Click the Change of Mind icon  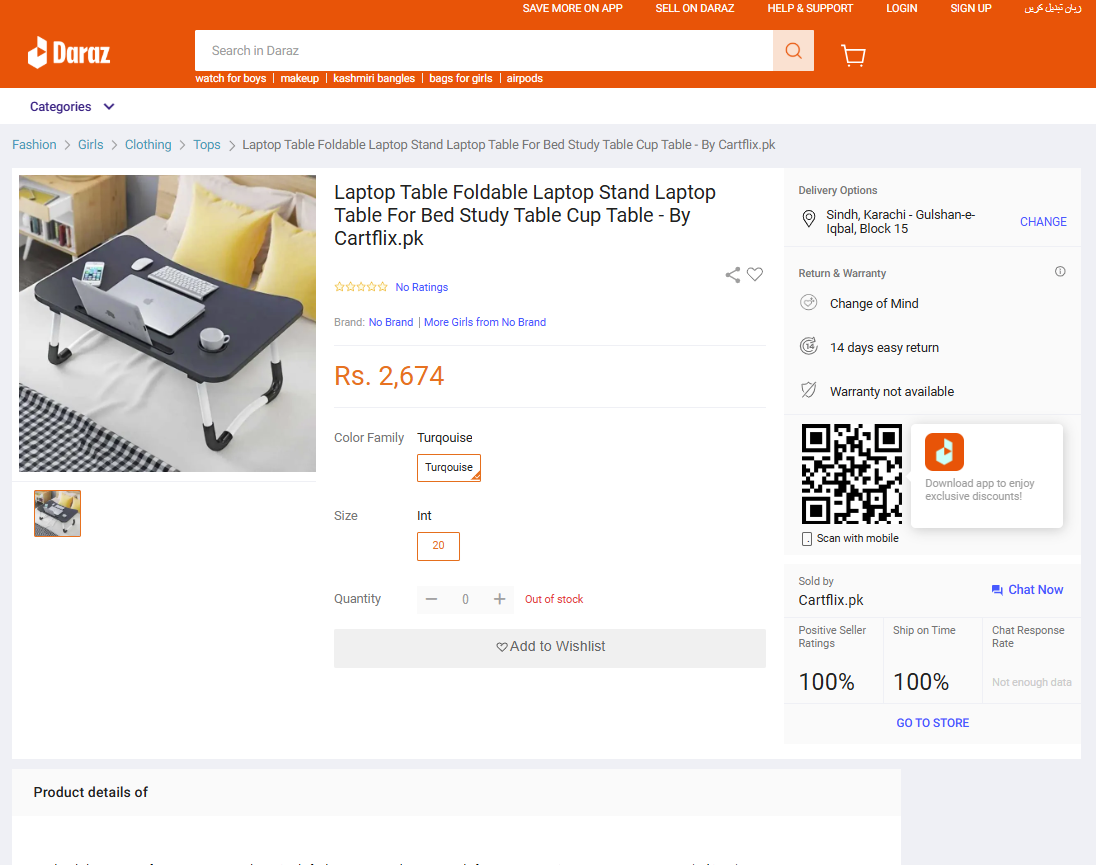[x=809, y=303]
